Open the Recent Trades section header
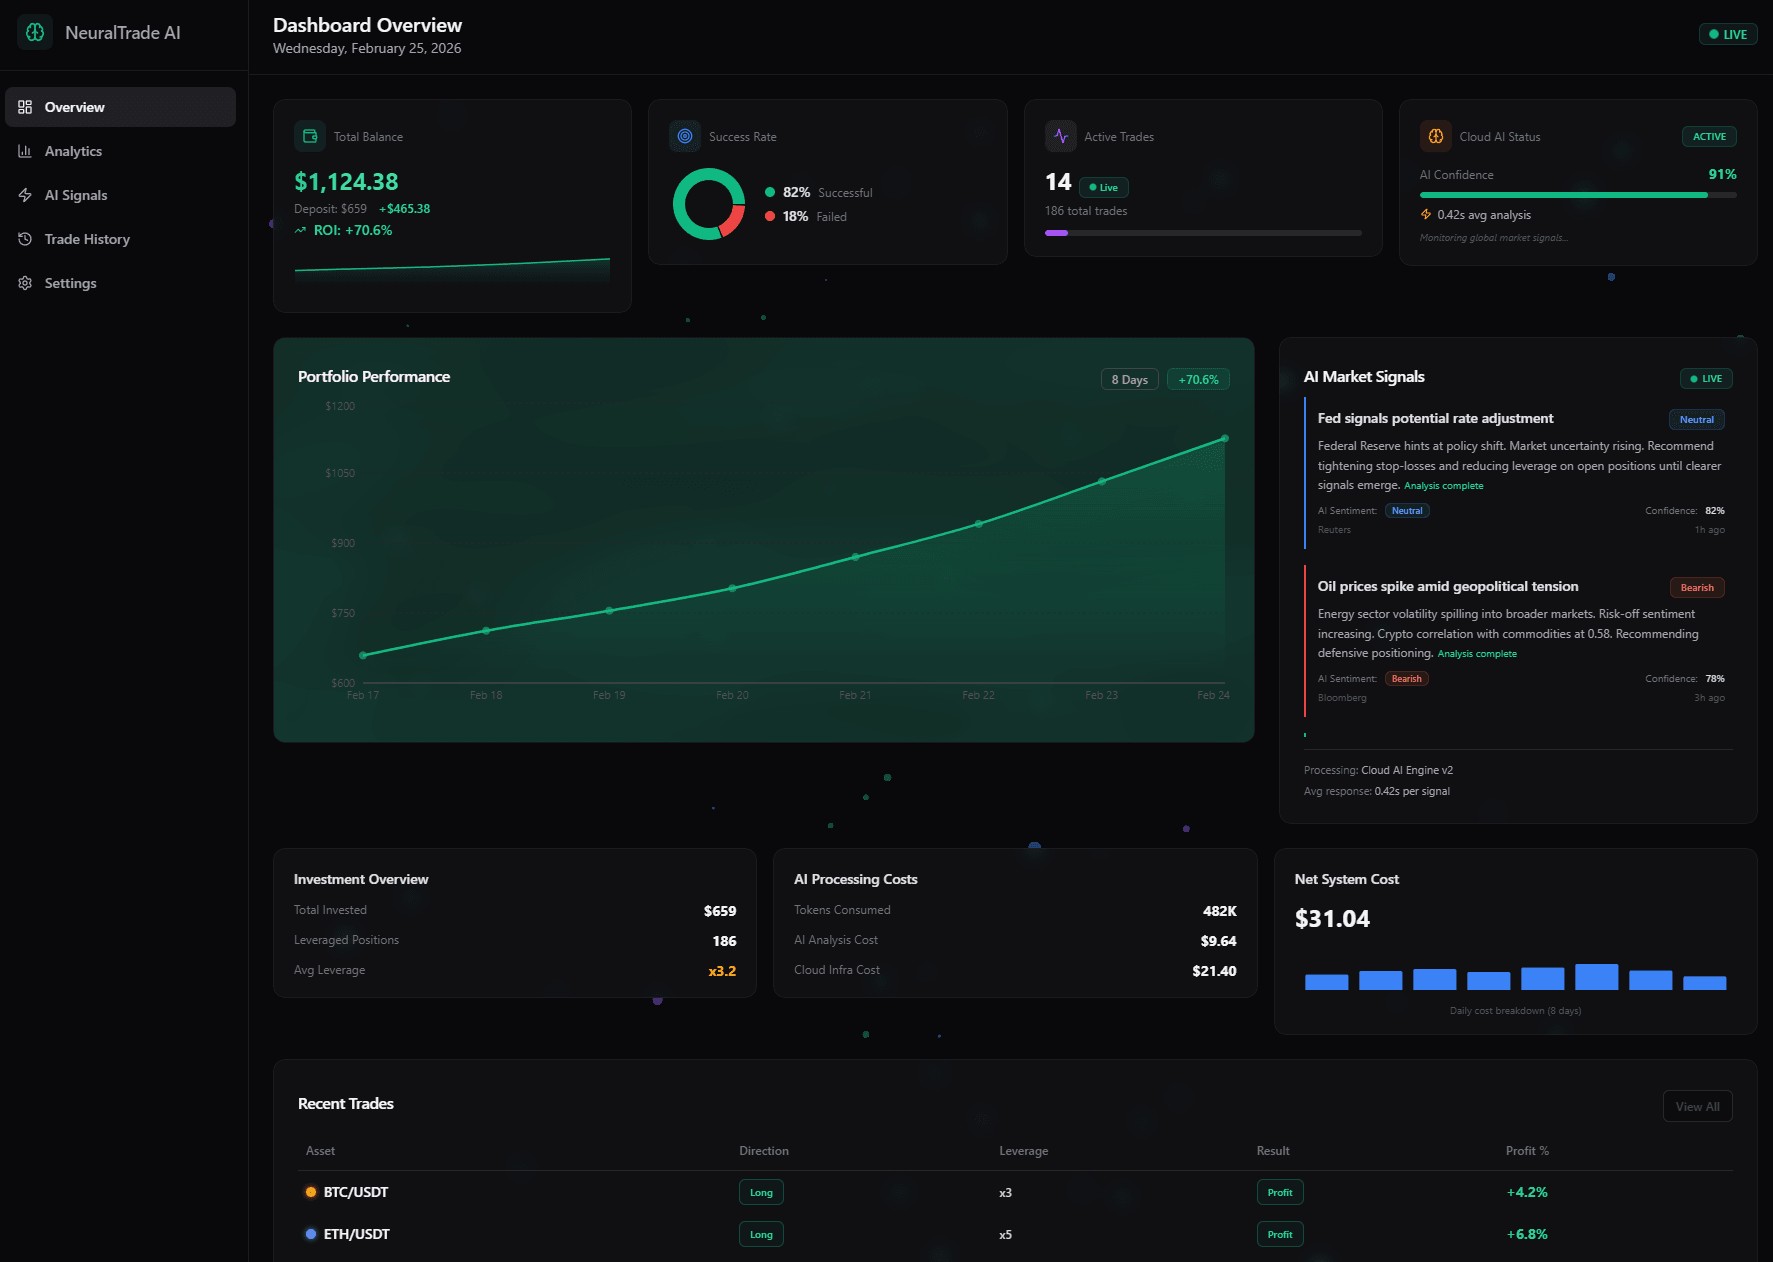The height and width of the screenshot is (1262, 1773). [345, 1103]
